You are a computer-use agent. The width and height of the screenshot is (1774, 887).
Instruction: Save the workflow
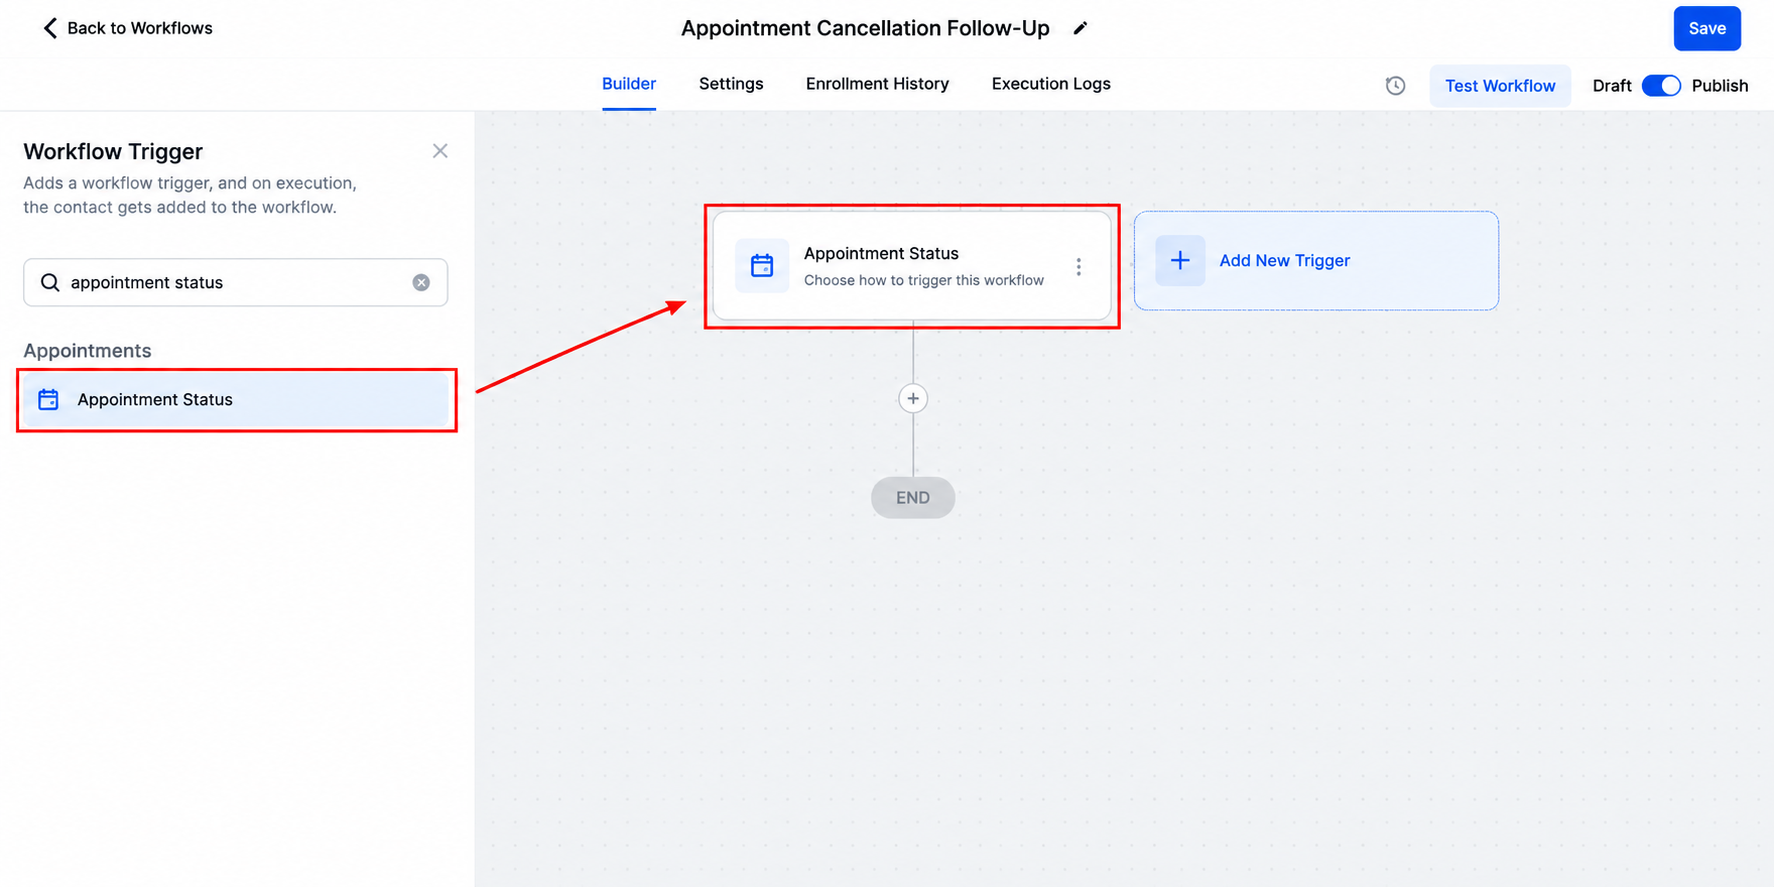click(1707, 29)
